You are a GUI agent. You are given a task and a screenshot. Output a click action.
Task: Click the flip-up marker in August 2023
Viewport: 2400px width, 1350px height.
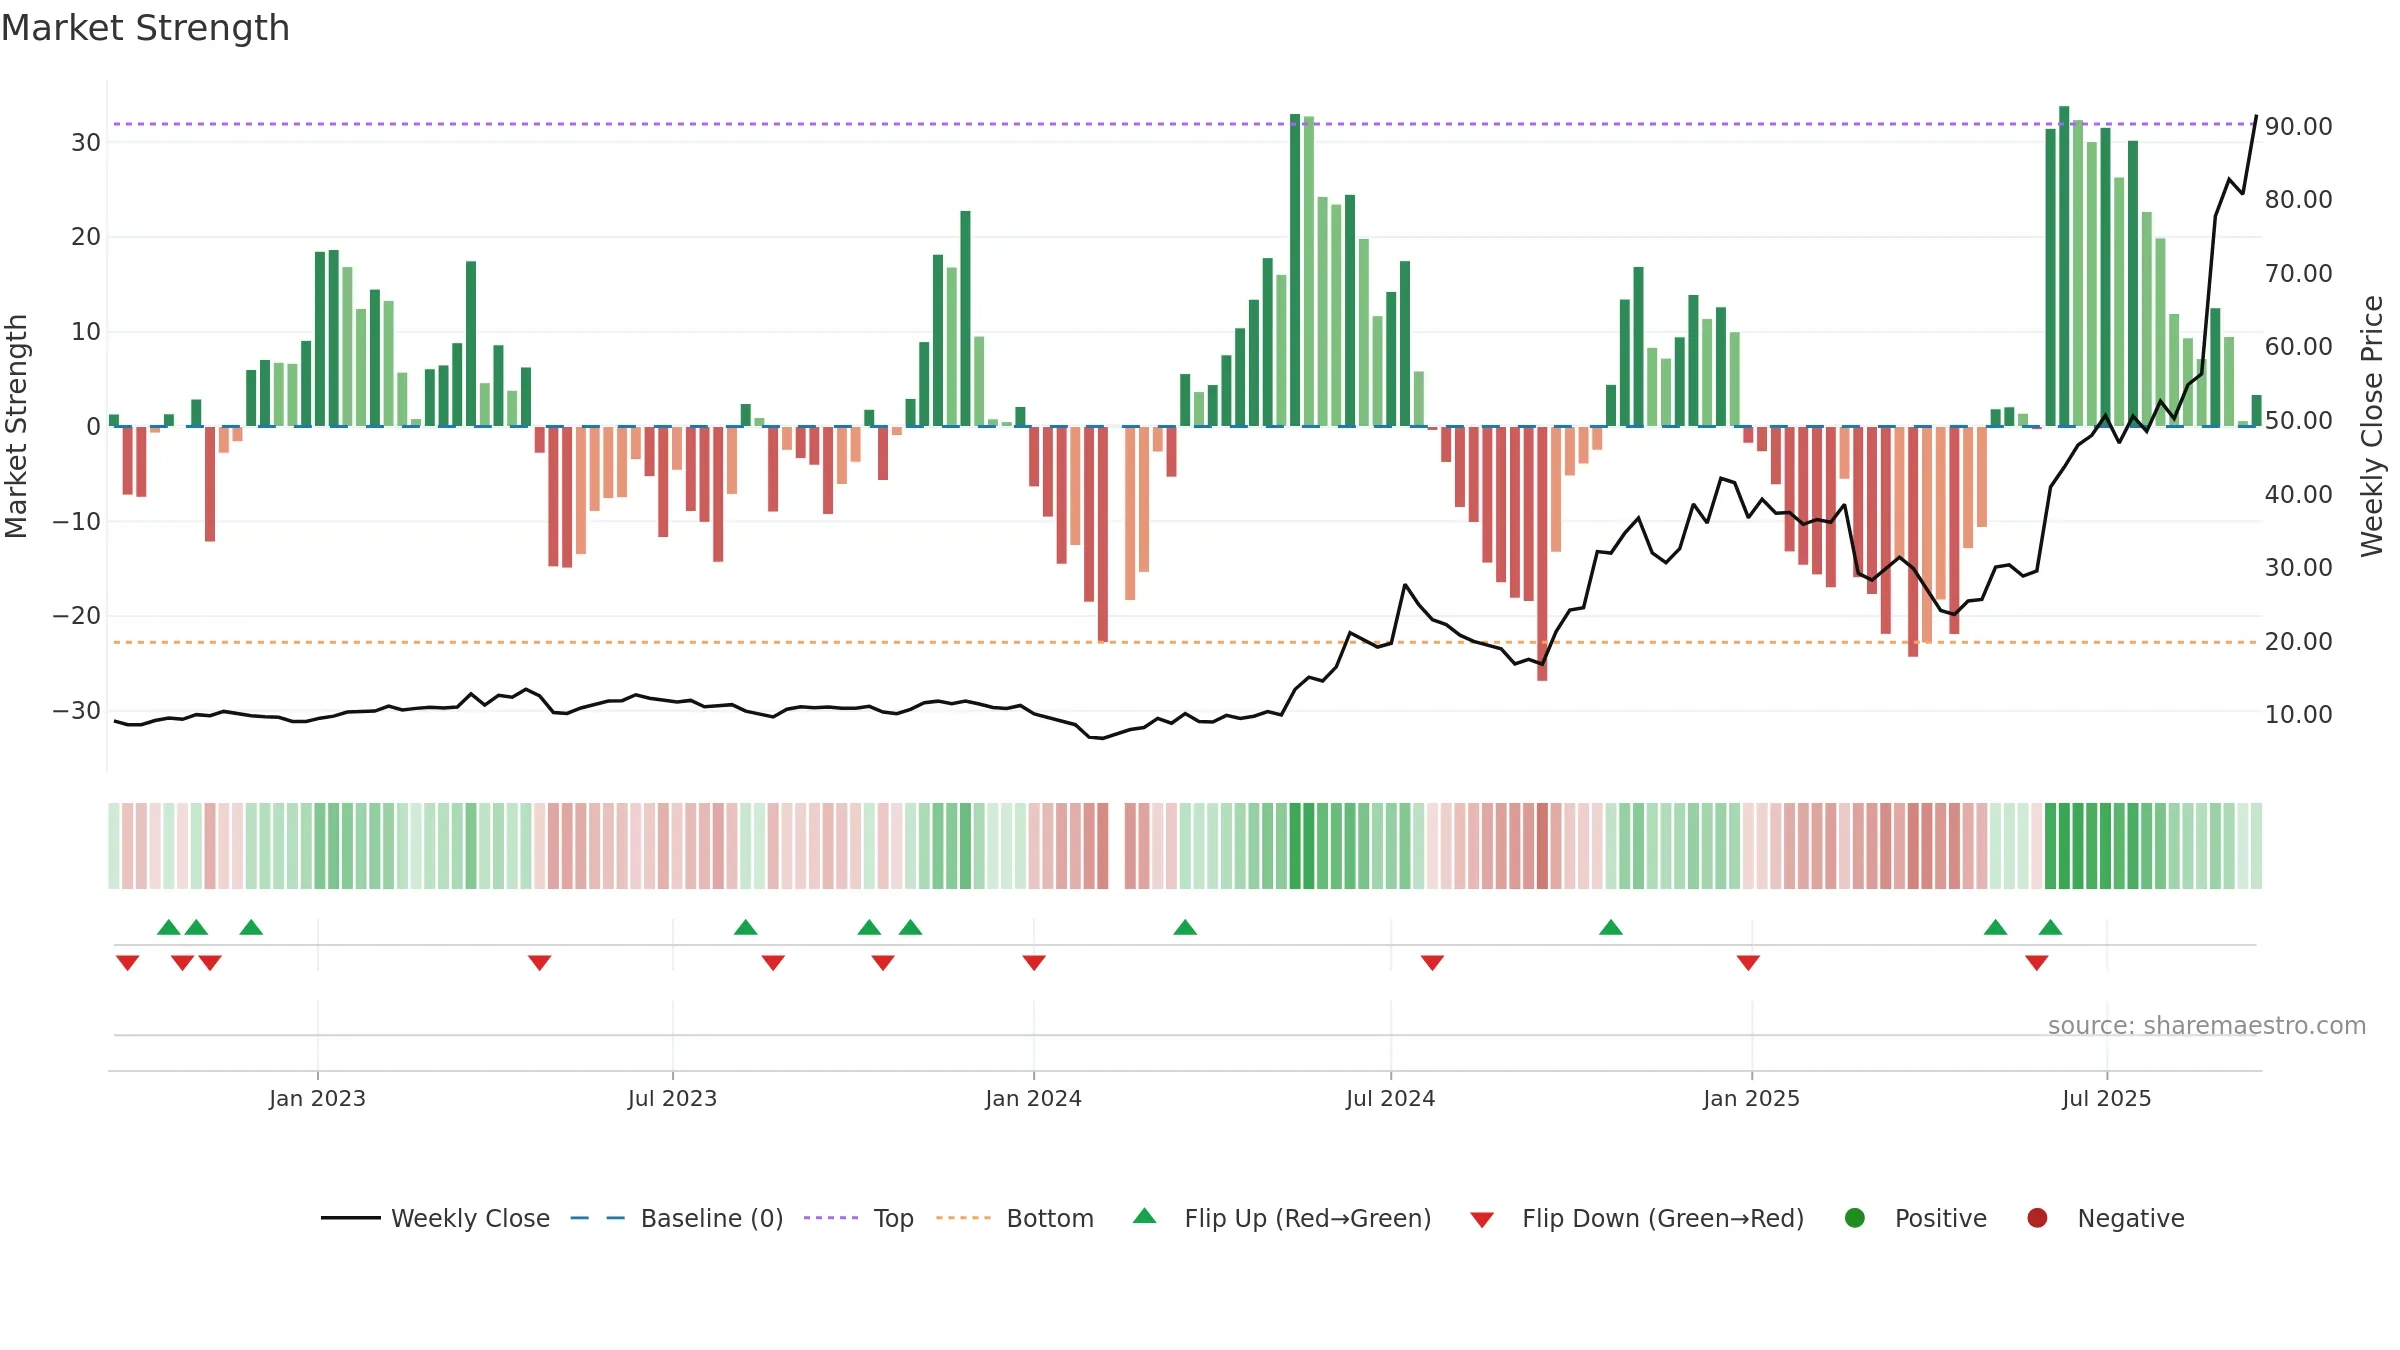coord(745,927)
